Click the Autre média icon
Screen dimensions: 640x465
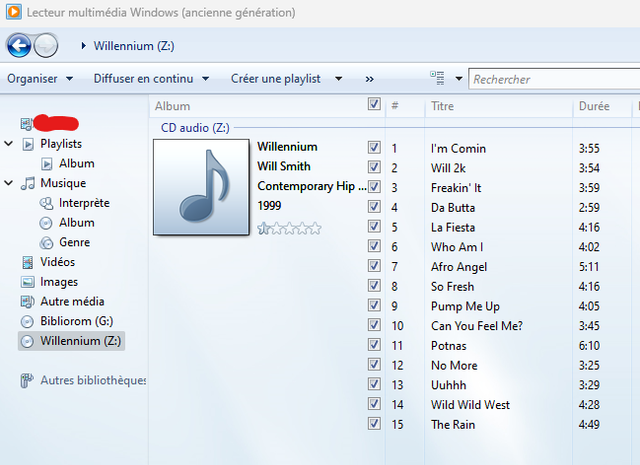click(27, 302)
